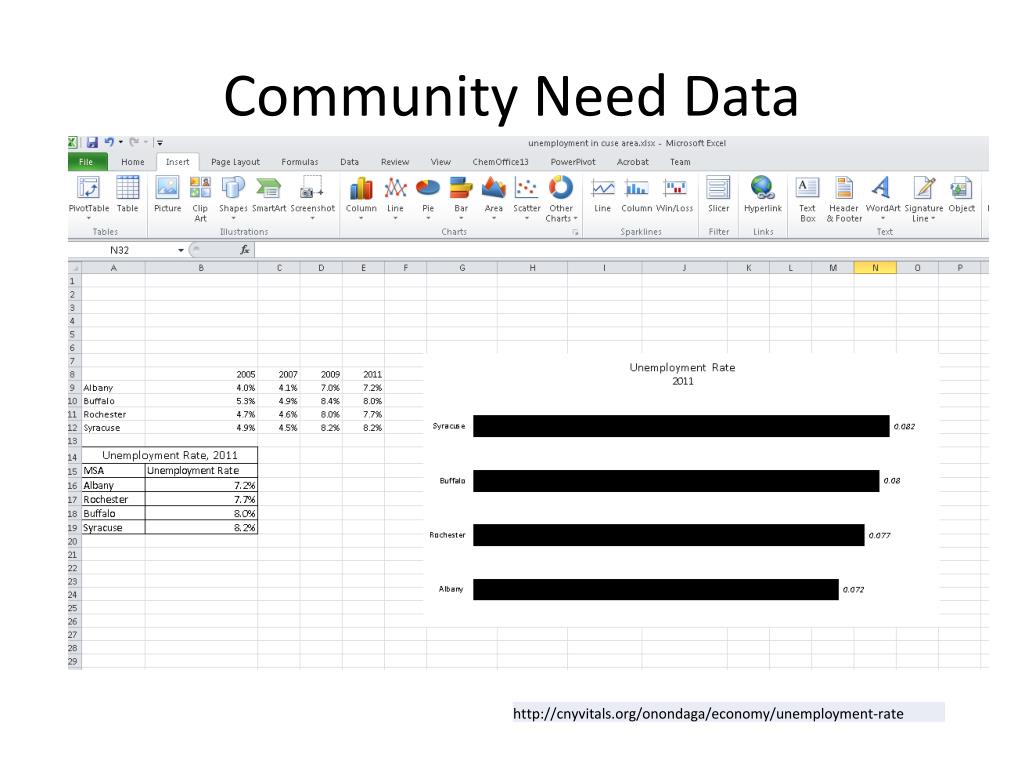Select the Albany bar in chart
Screen dimensions: 1024x768
656,589
